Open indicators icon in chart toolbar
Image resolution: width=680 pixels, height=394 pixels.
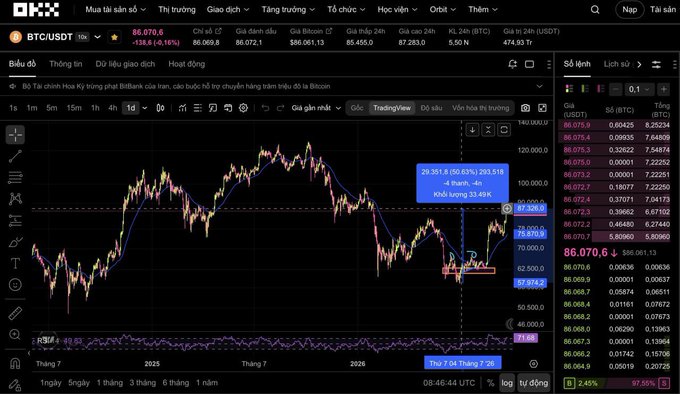click(x=183, y=108)
